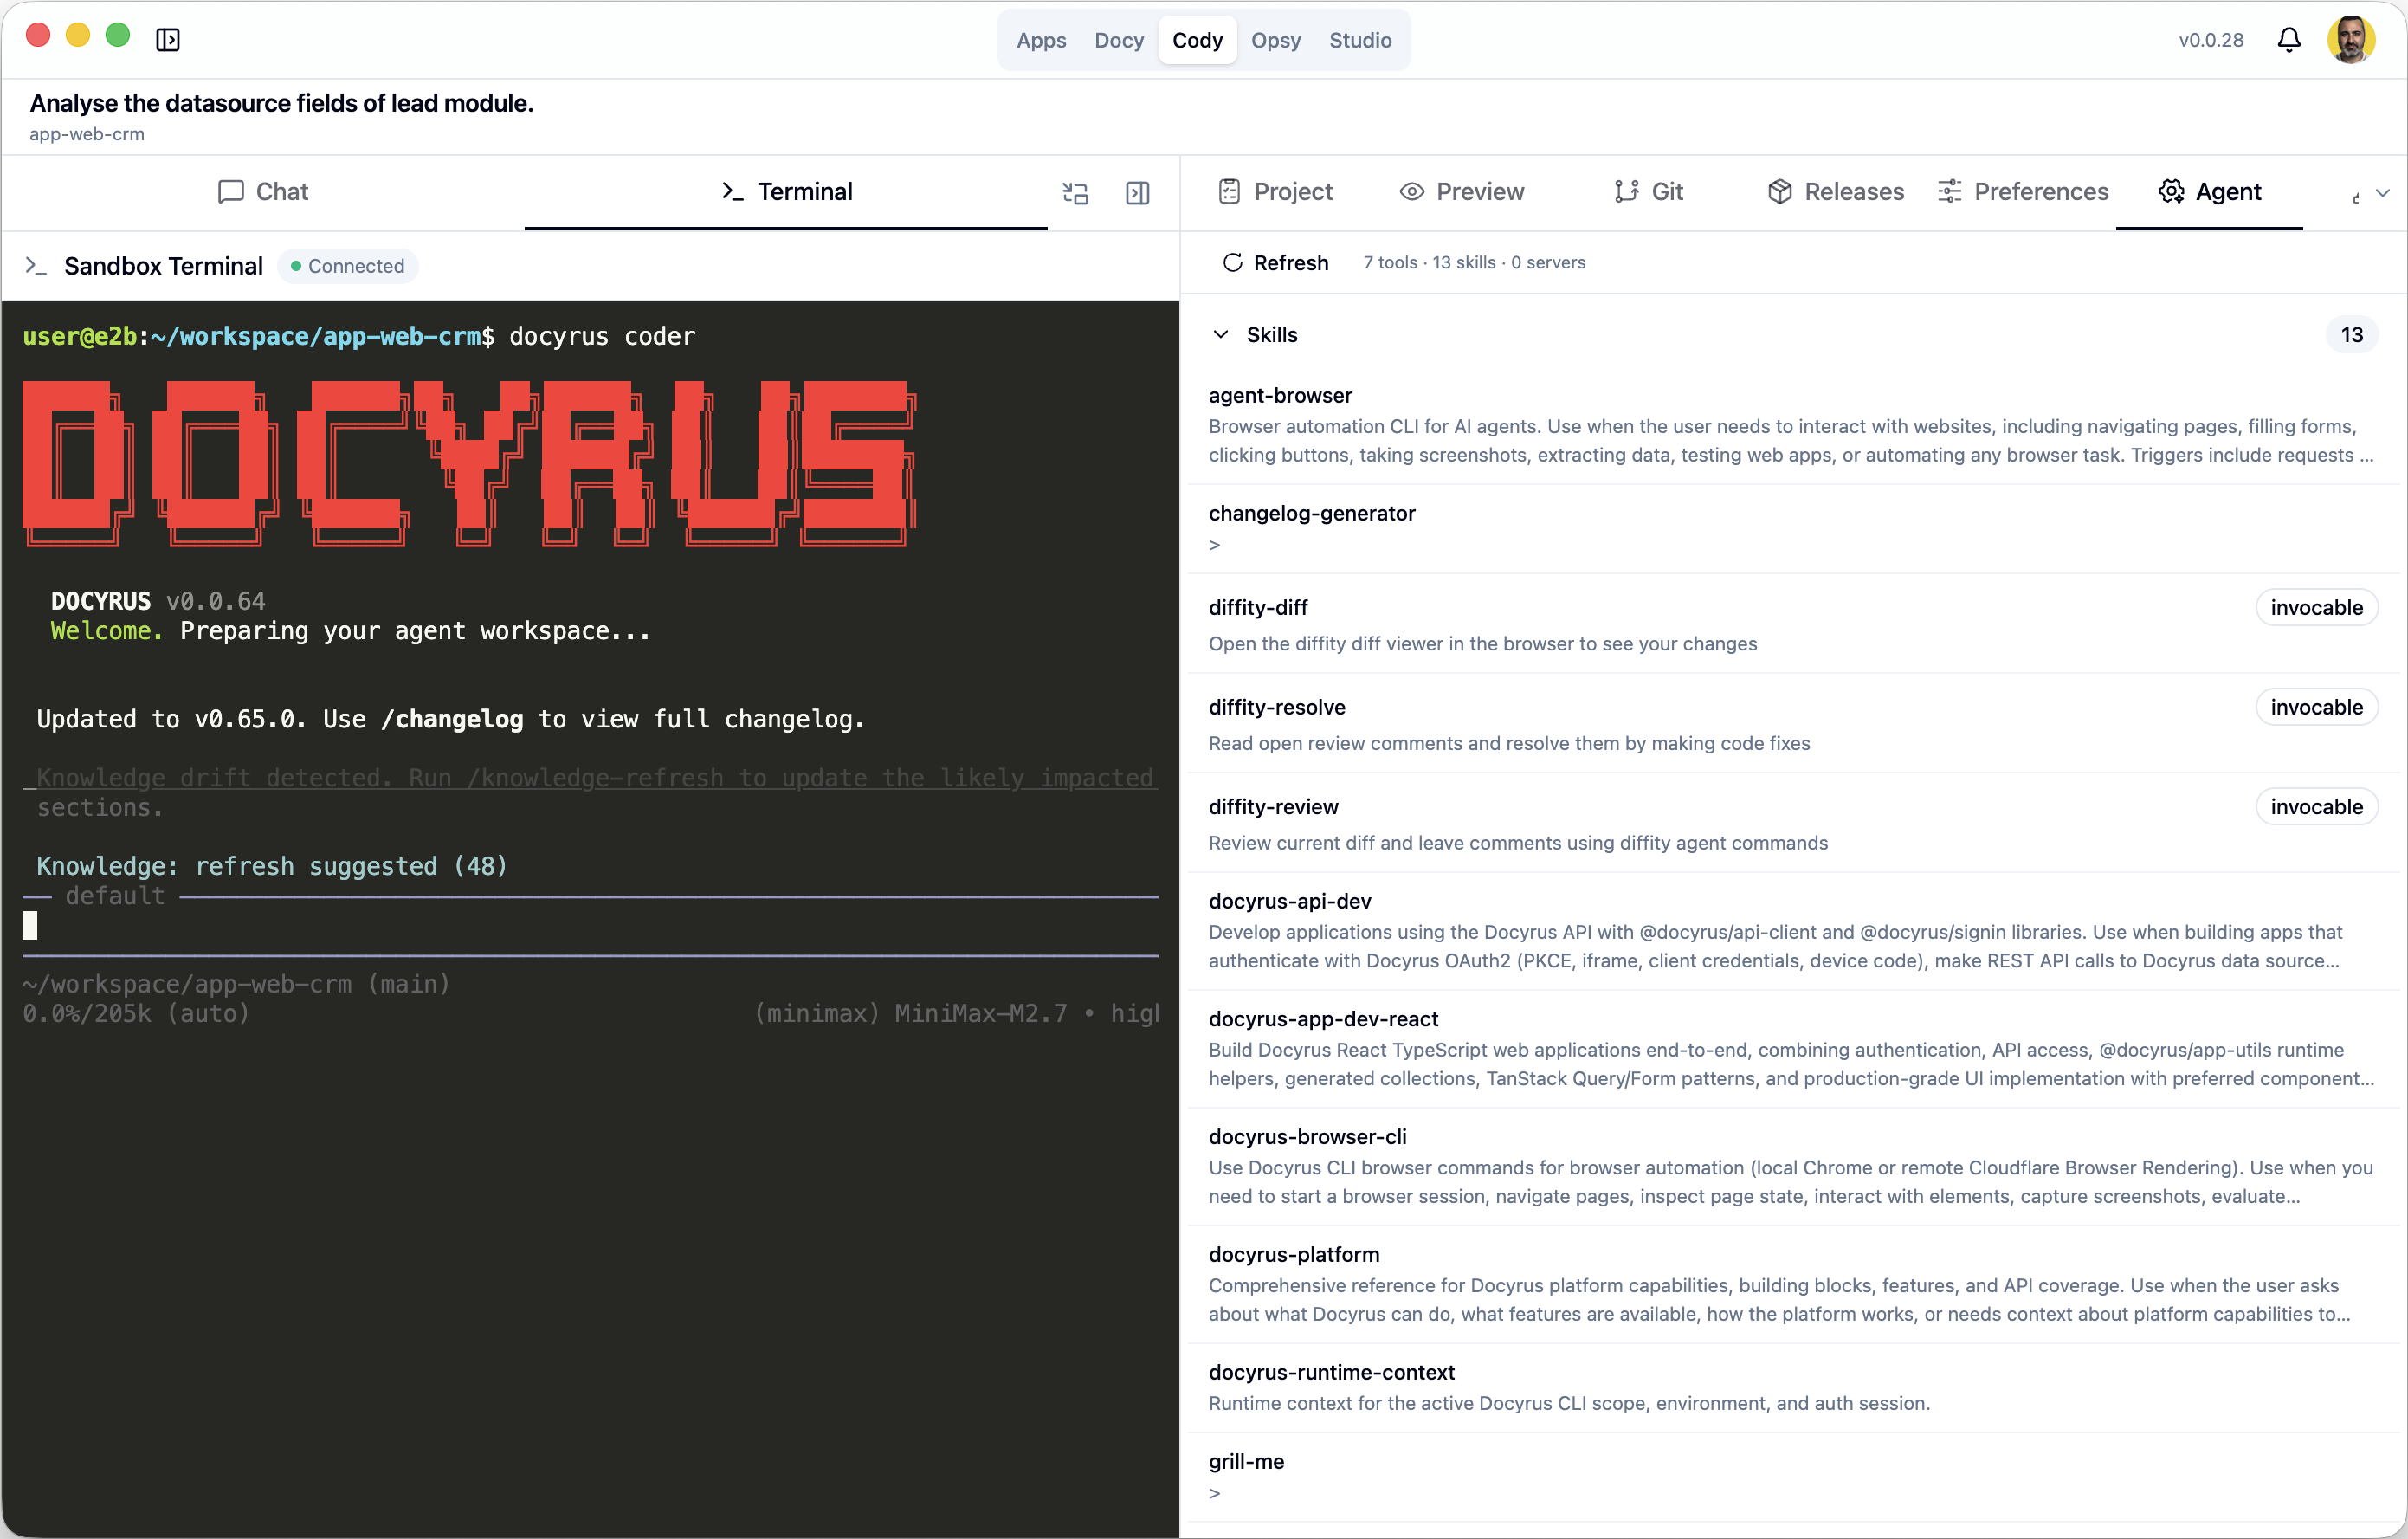This screenshot has width=2408, height=1539.
Task: Toggle the left sidebar panel icon
Action: tap(168, 40)
